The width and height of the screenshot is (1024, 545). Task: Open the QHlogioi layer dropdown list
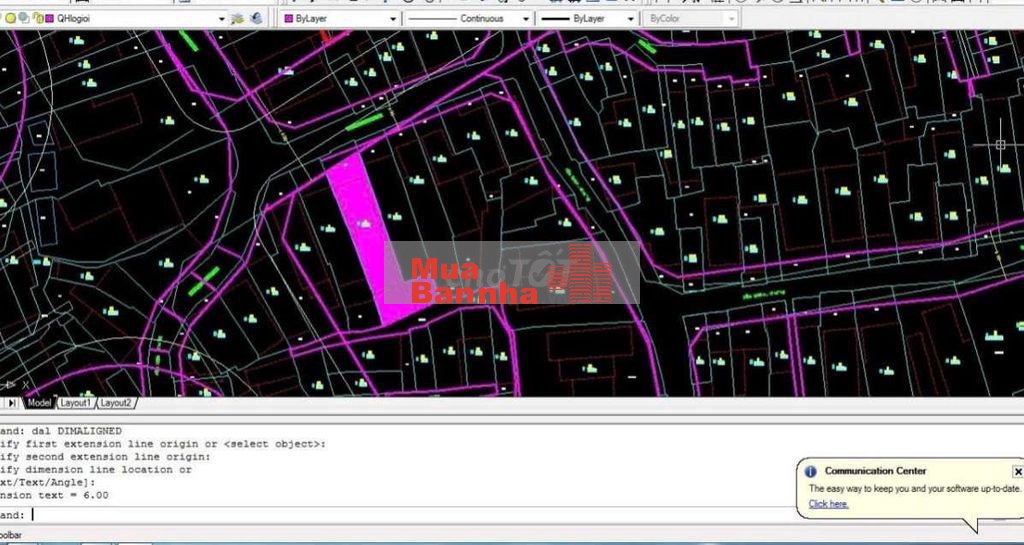(222, 18)
